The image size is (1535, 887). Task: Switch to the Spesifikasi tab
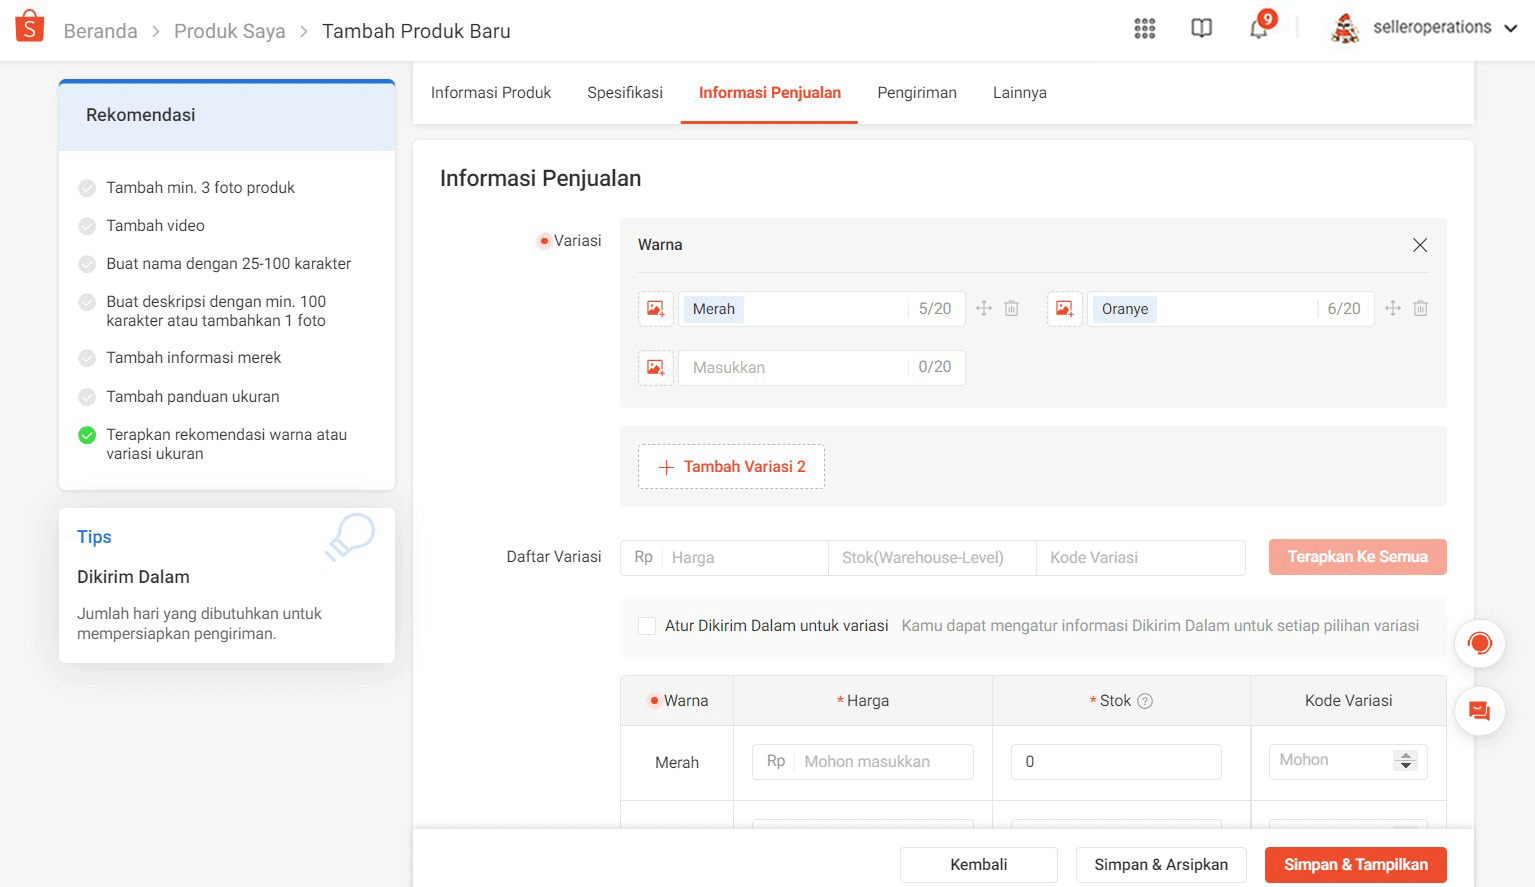624,92
